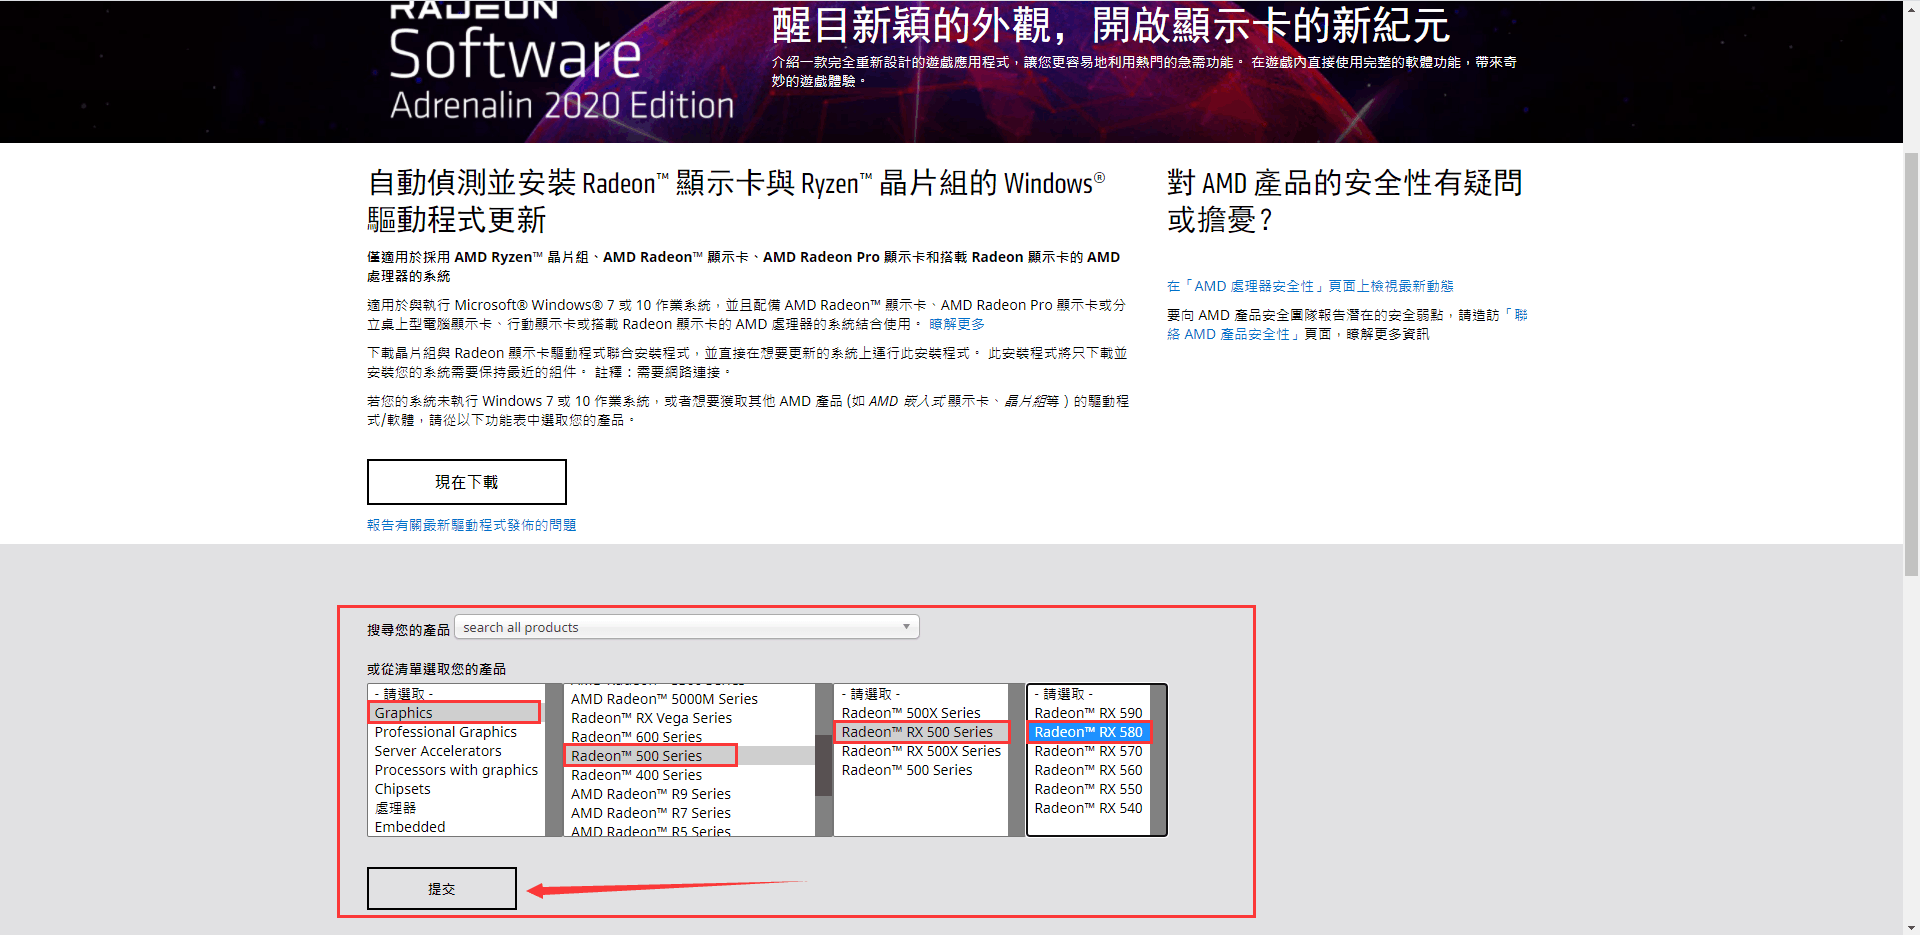Select Radeon RX 590 model

(1089, 713)
